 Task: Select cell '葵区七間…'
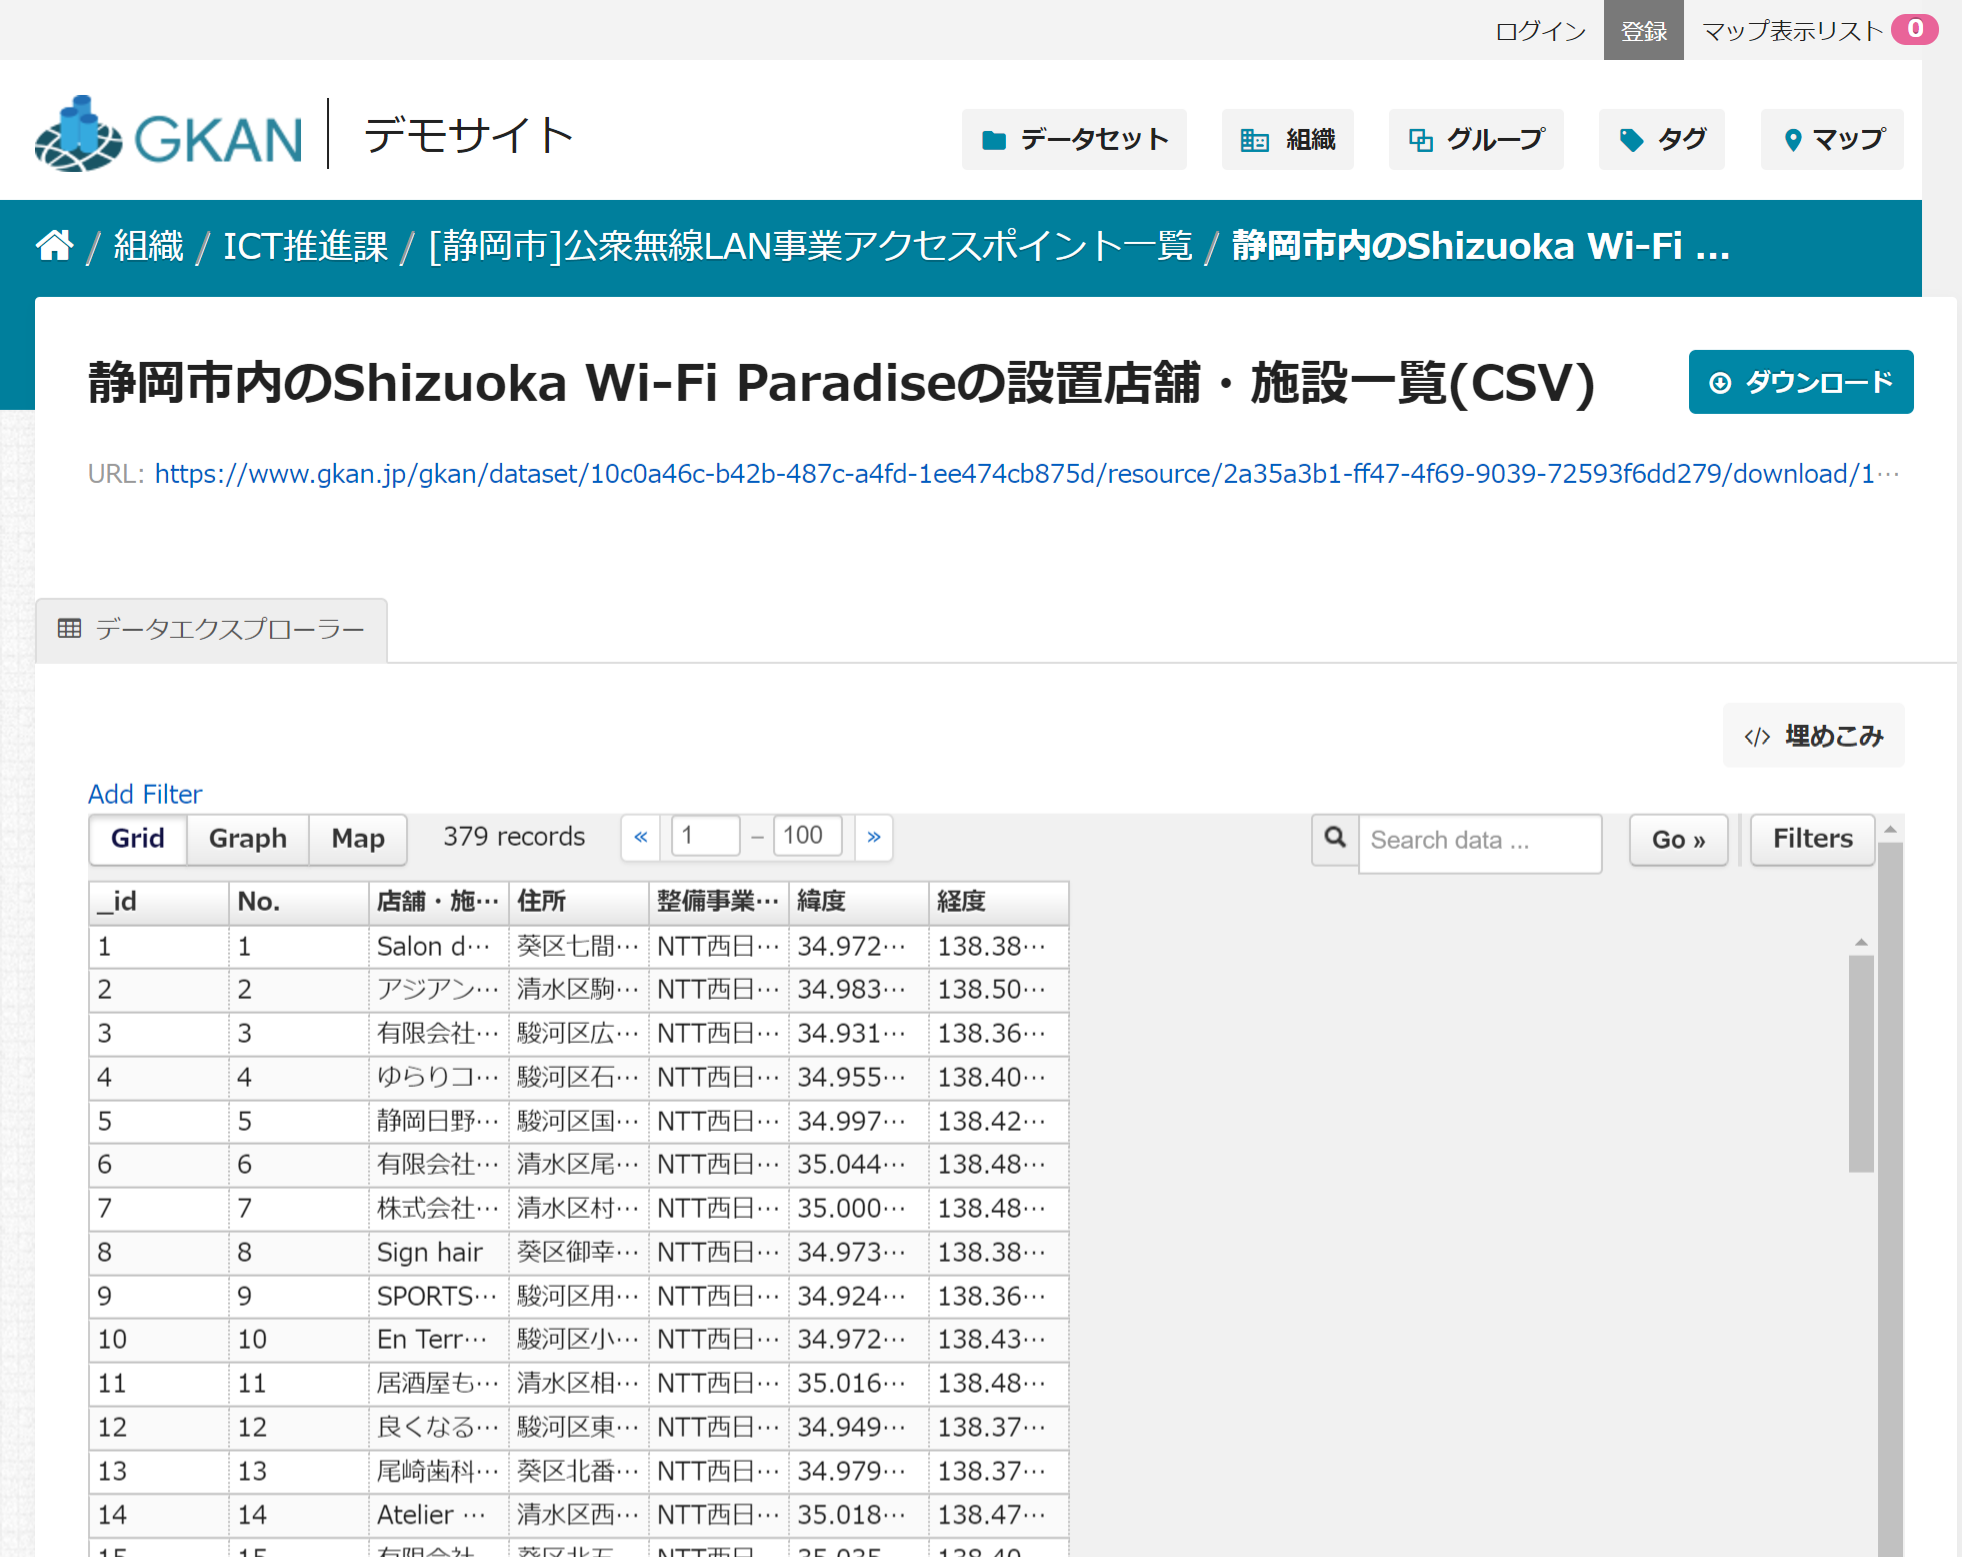(579, 946)
